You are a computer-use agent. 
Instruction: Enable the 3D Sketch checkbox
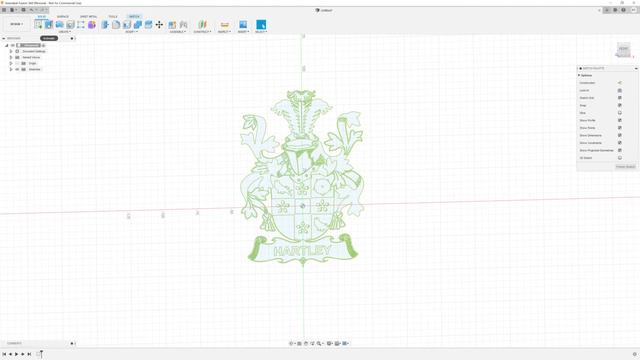coord(620,158)
